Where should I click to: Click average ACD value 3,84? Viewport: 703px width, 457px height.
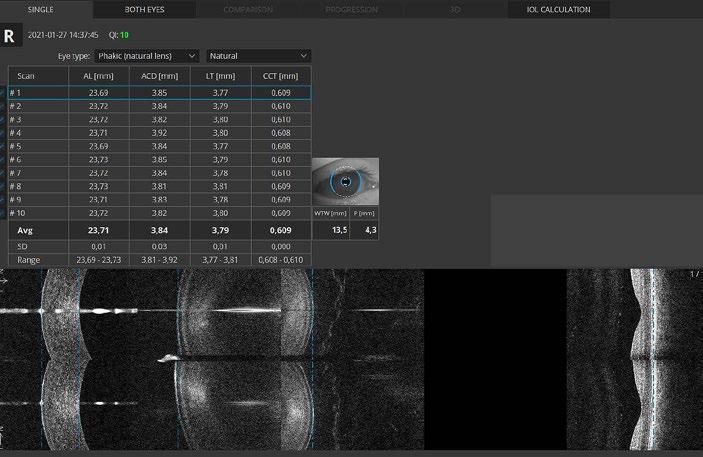click(x=159, y=231)
